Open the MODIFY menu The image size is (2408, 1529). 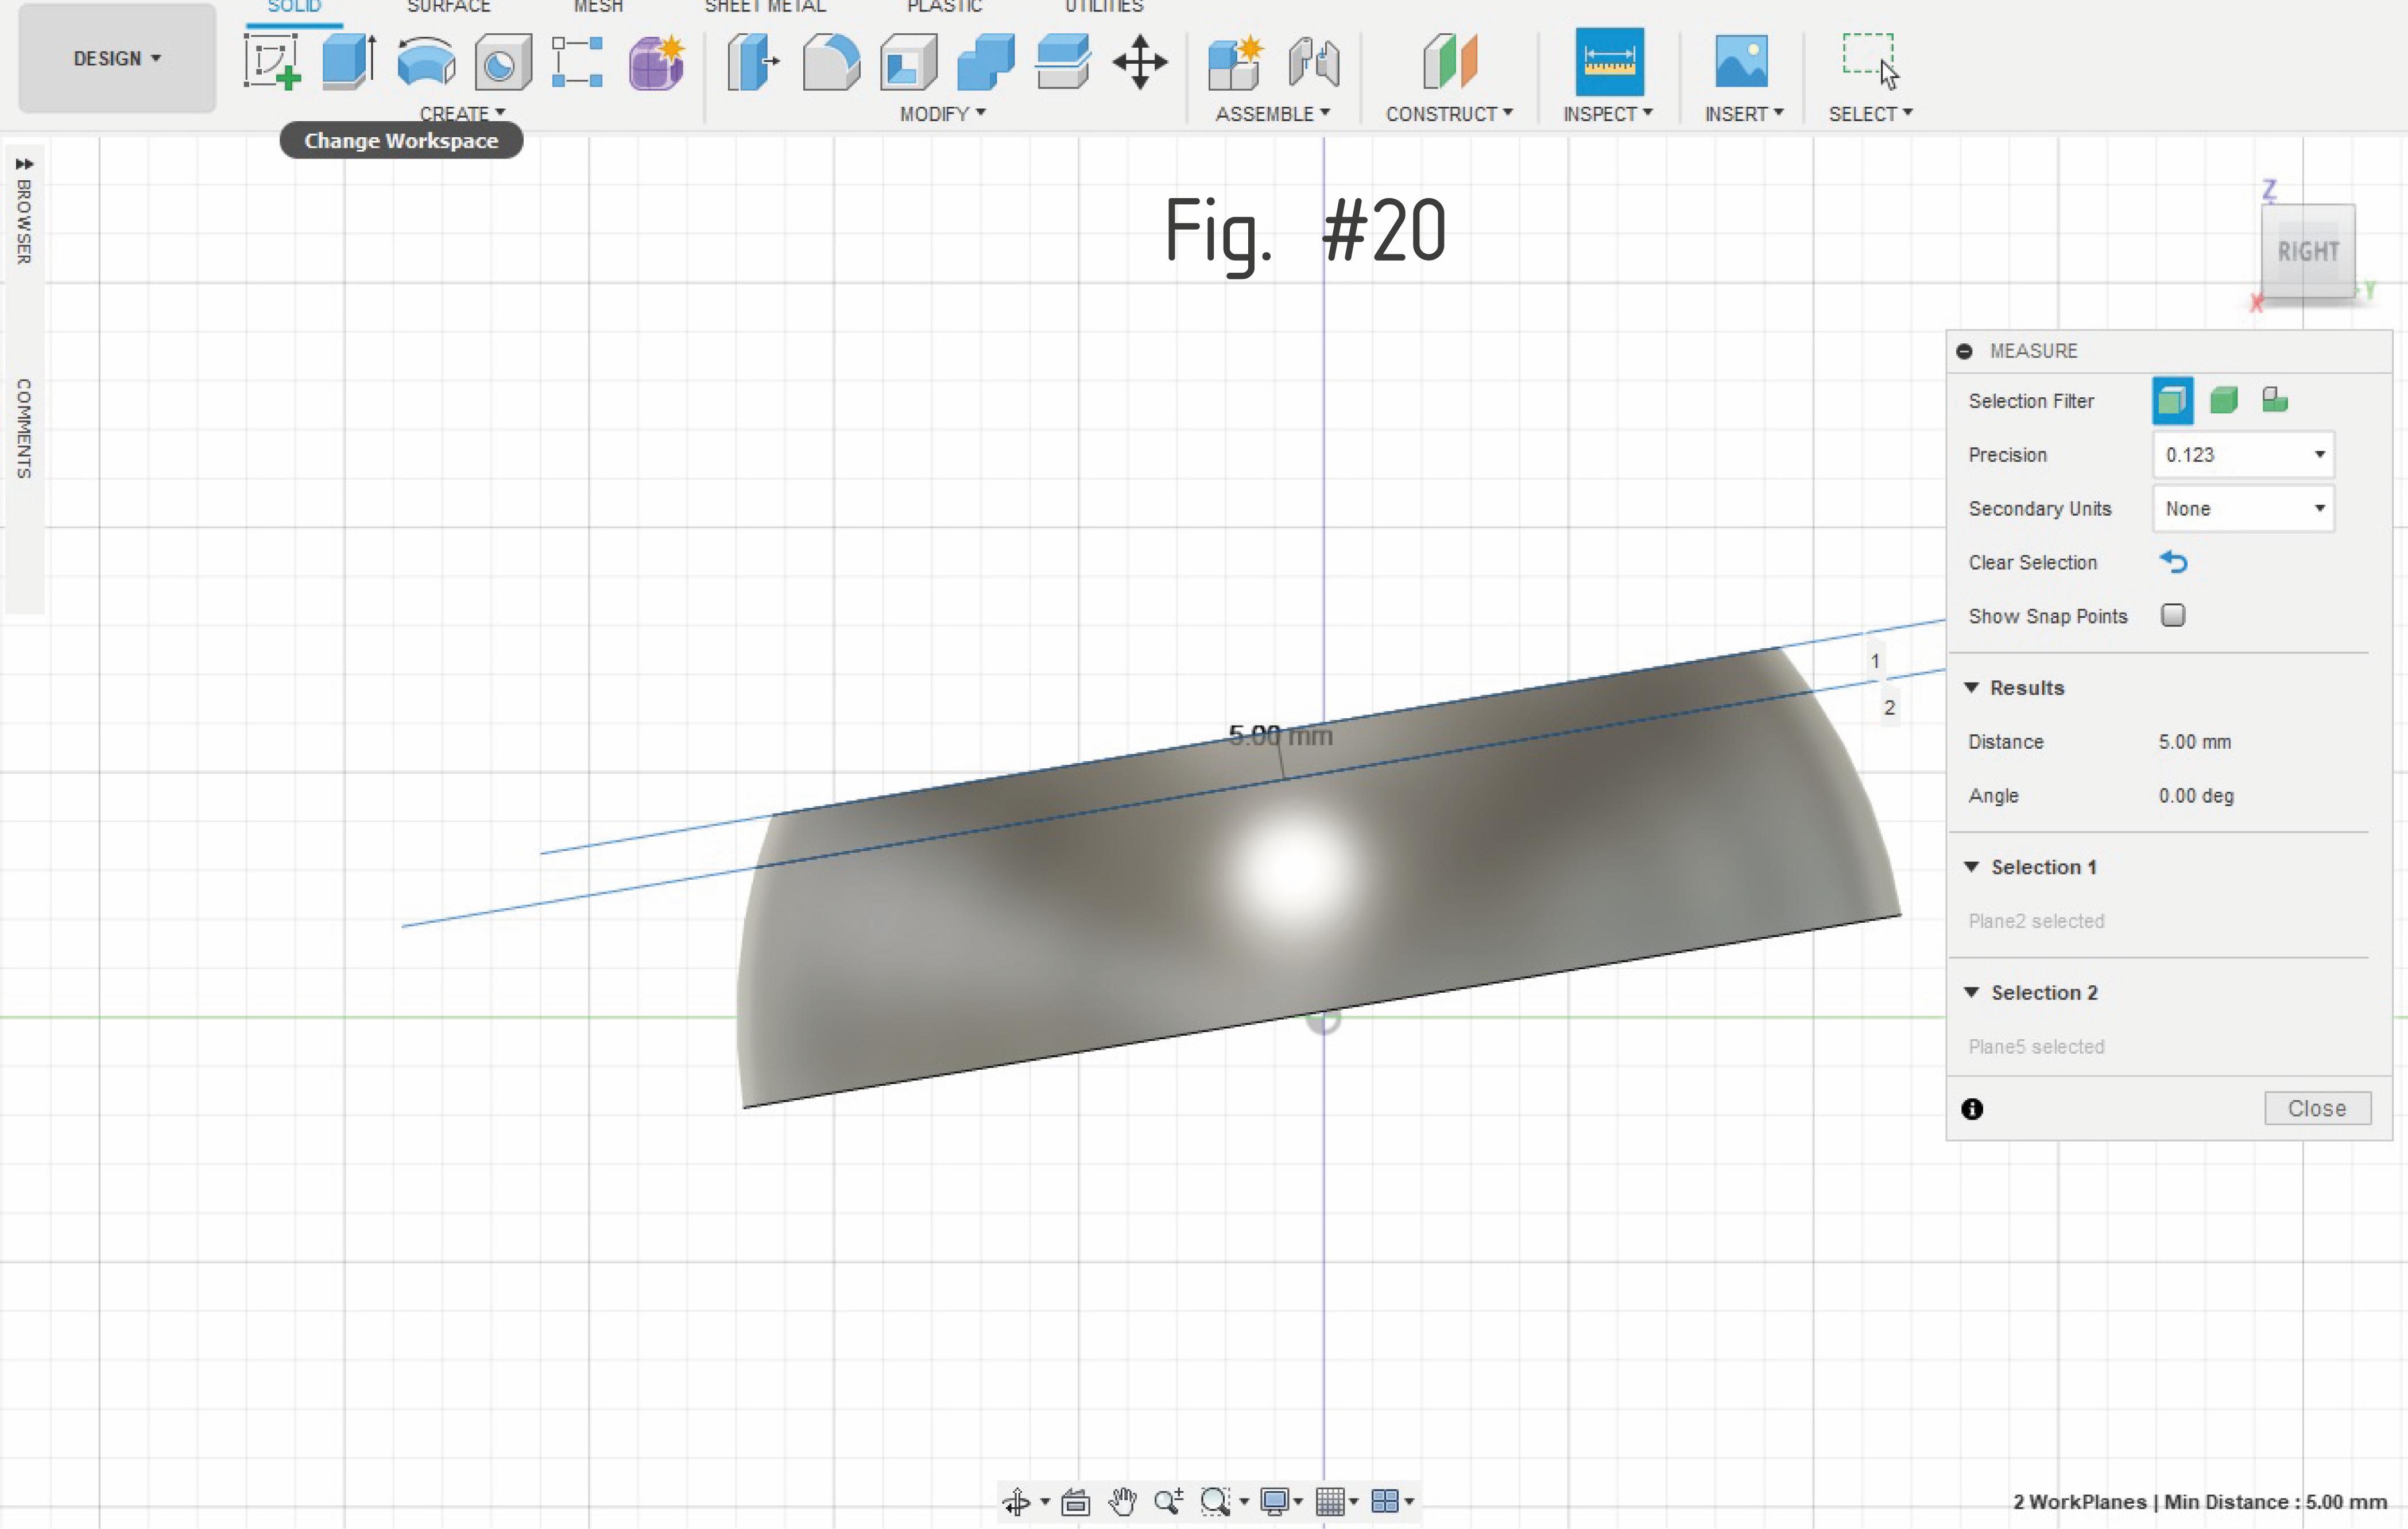coord(942,114)
